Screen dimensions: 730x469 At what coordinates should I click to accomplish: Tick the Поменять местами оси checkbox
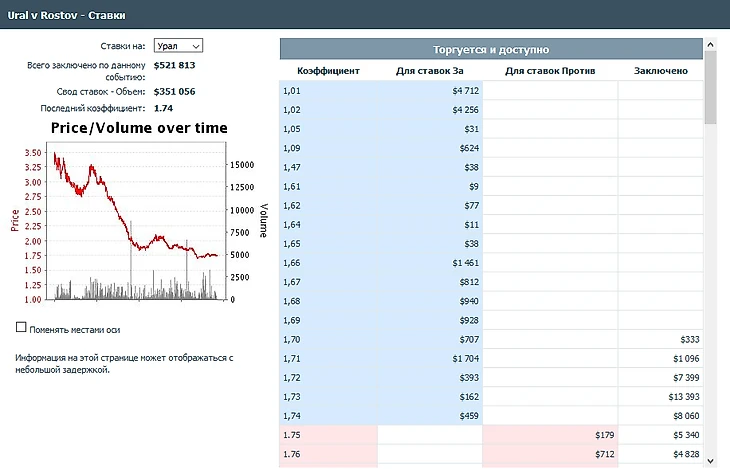coord(22,327)
